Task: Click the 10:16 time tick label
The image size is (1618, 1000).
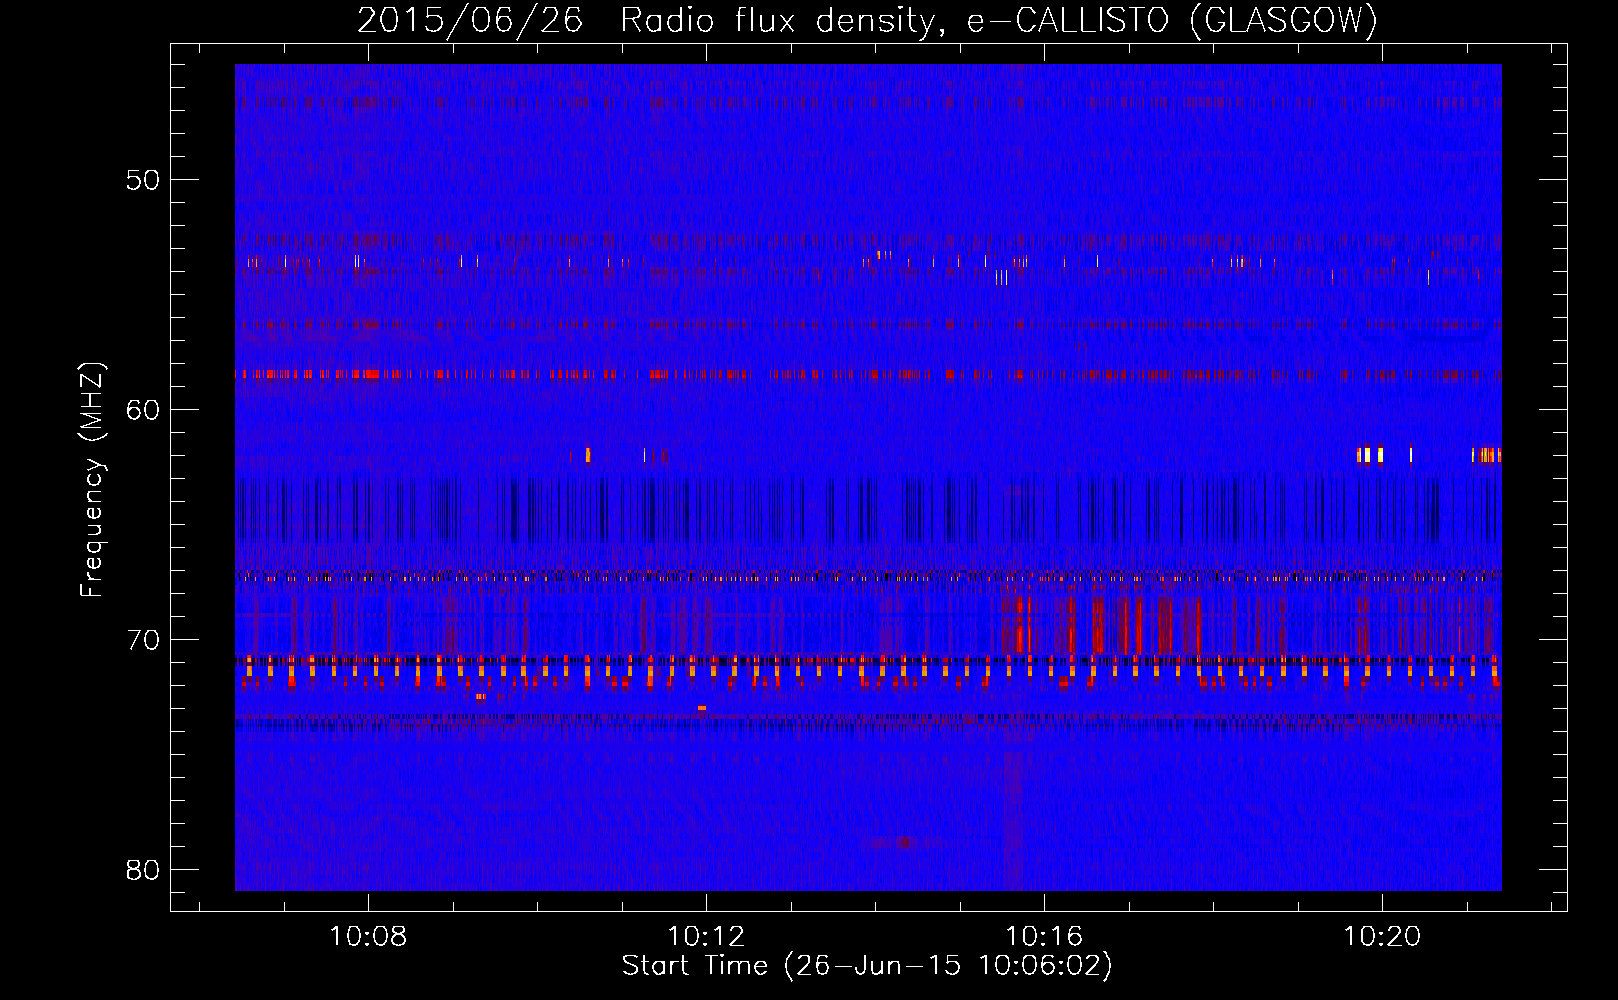Action: (1044, 936)
